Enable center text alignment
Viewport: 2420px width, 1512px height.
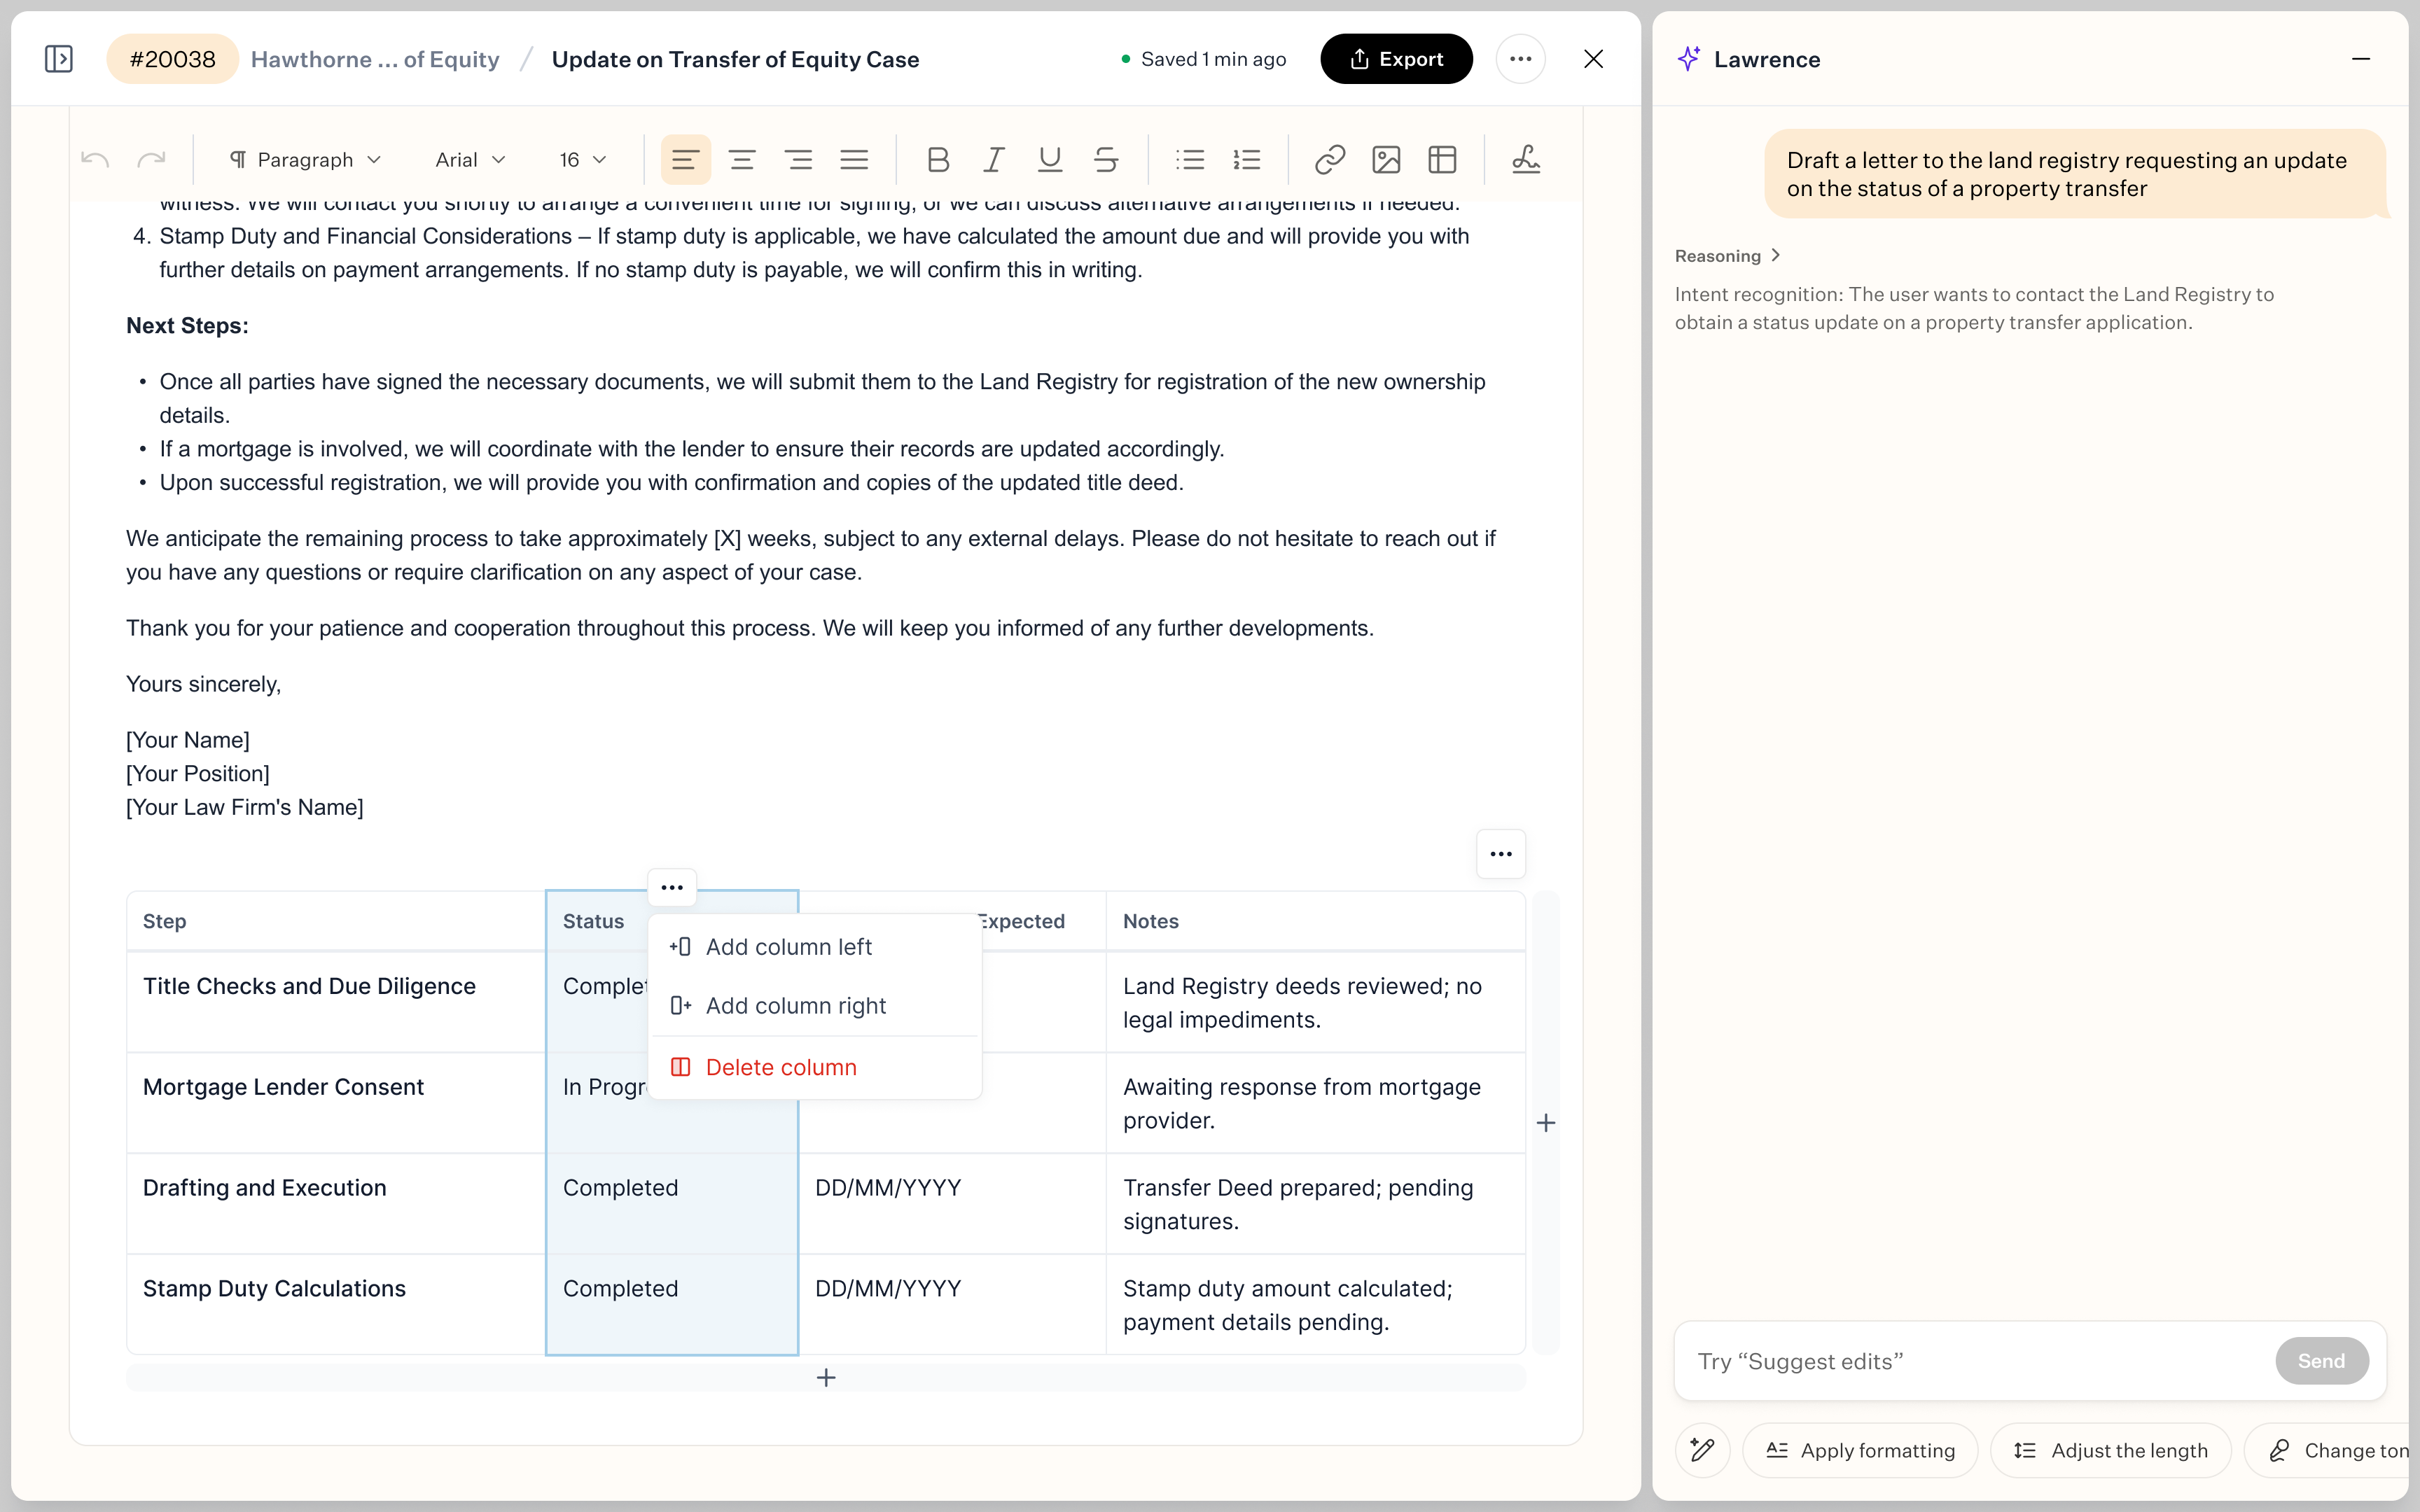pyautogui.click(x=741, y=160)
